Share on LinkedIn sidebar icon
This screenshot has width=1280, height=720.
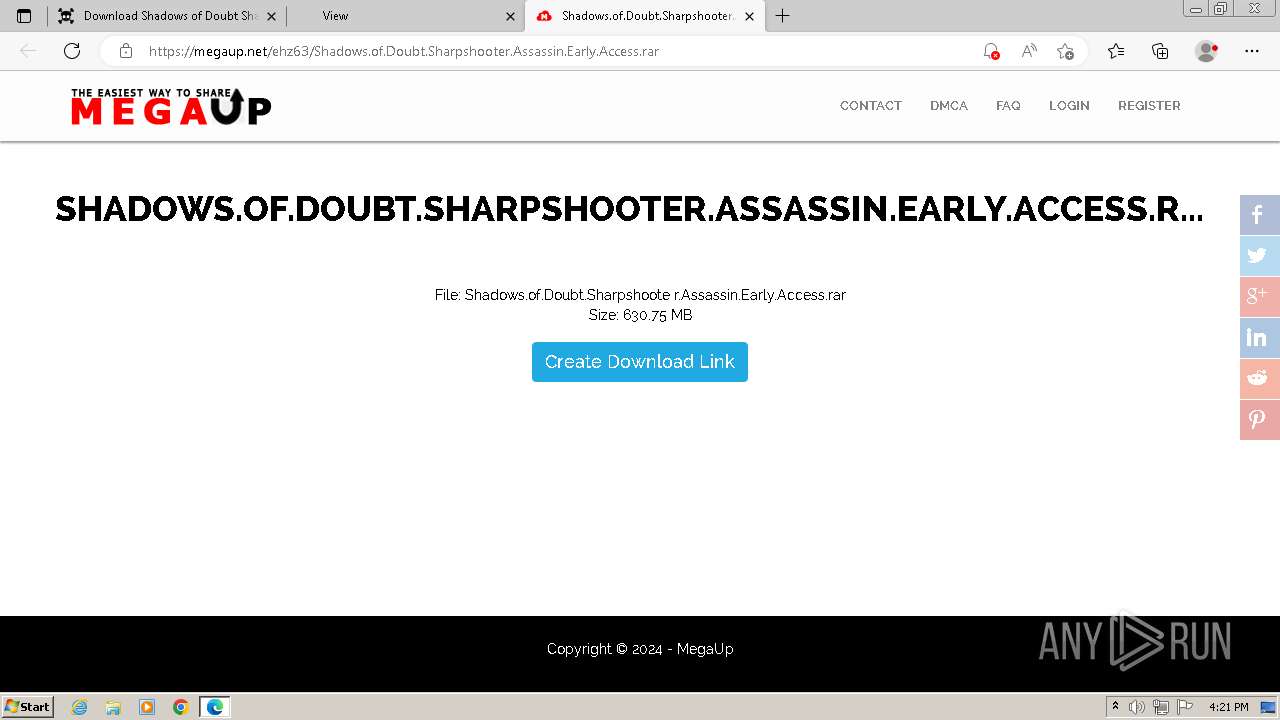pyautogui.click(x=1259, y=338)
